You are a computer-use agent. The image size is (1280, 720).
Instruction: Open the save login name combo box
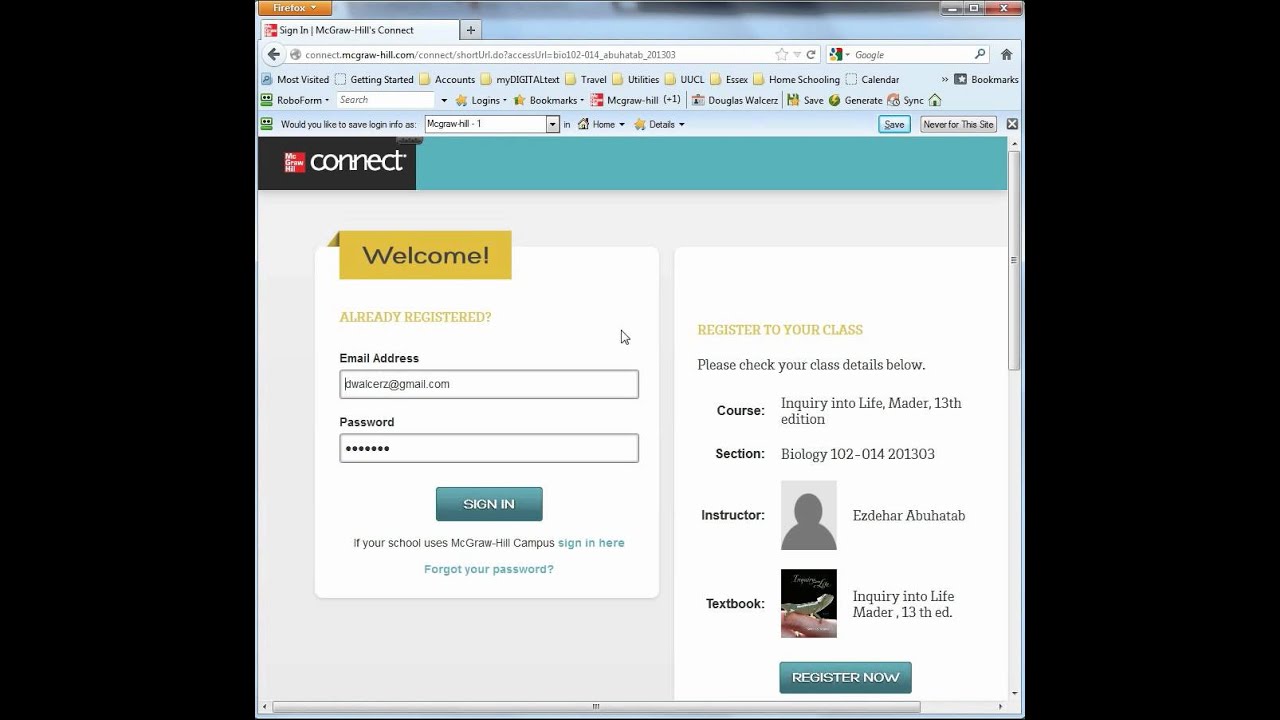(551, 124)
